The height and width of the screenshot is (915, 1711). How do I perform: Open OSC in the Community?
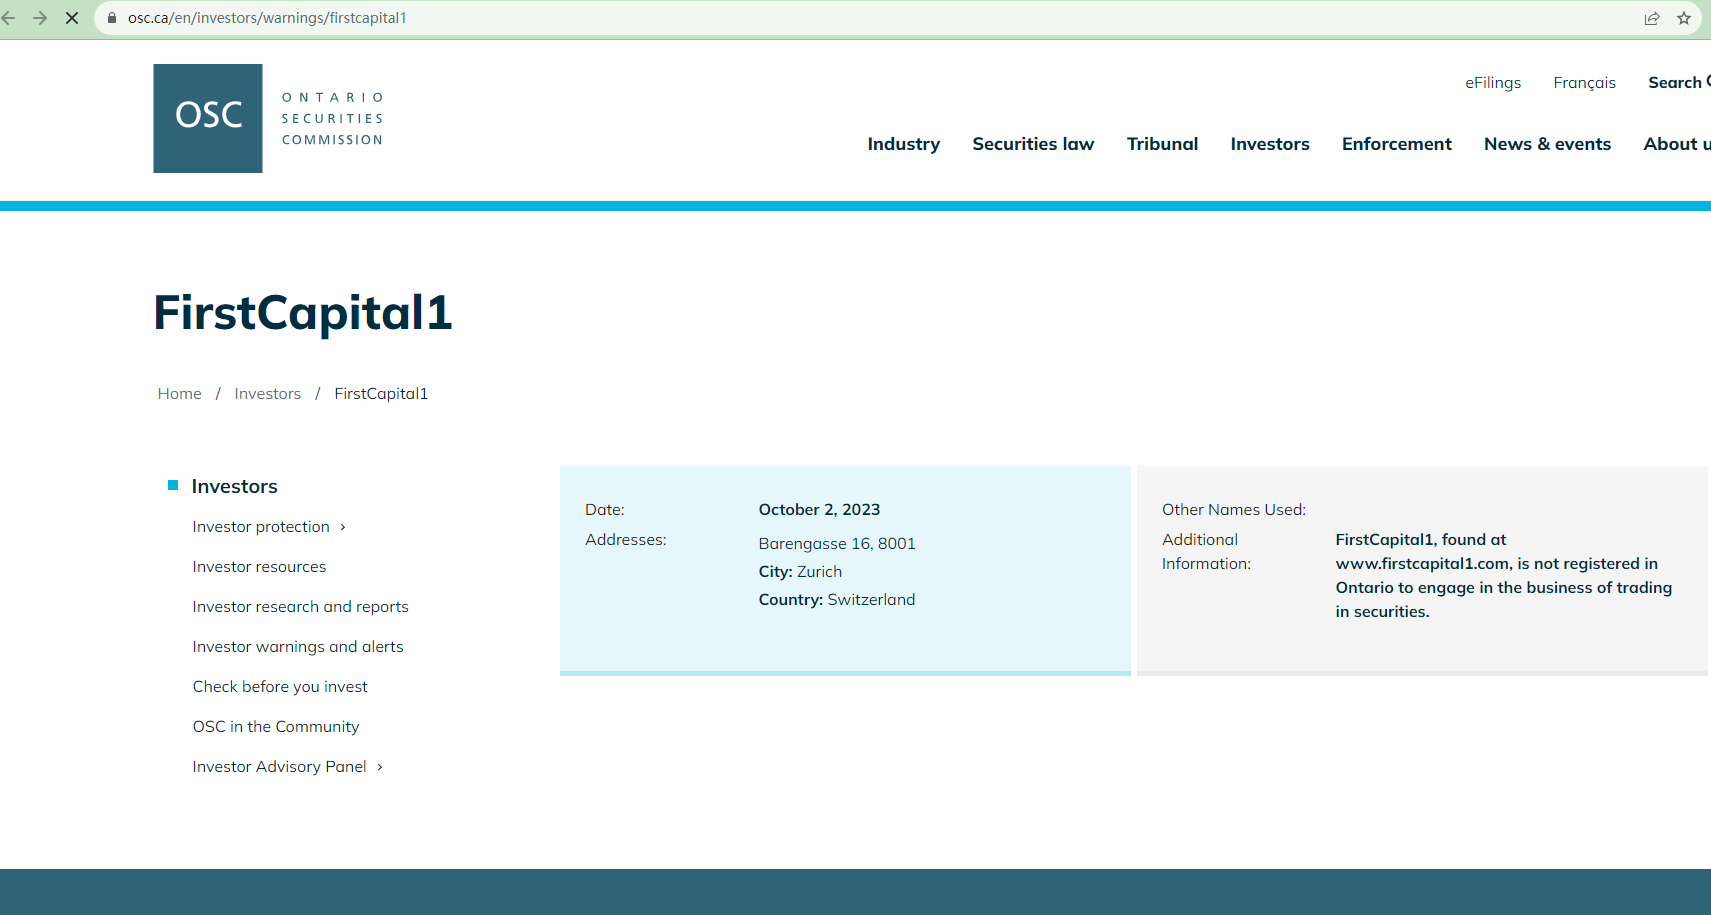[276, 727]
